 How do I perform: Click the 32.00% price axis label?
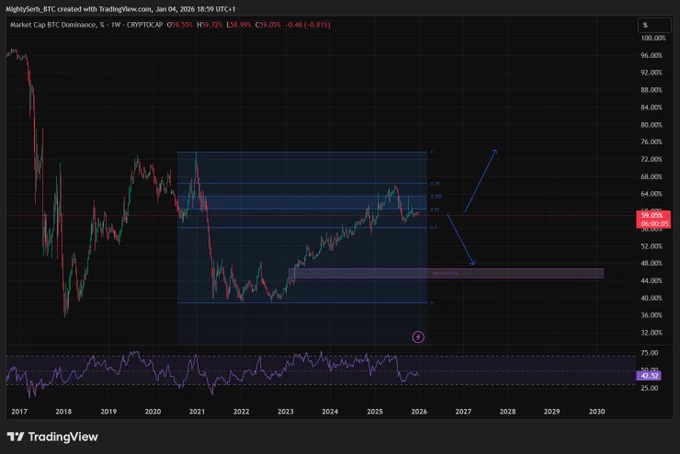click(651, 333)
